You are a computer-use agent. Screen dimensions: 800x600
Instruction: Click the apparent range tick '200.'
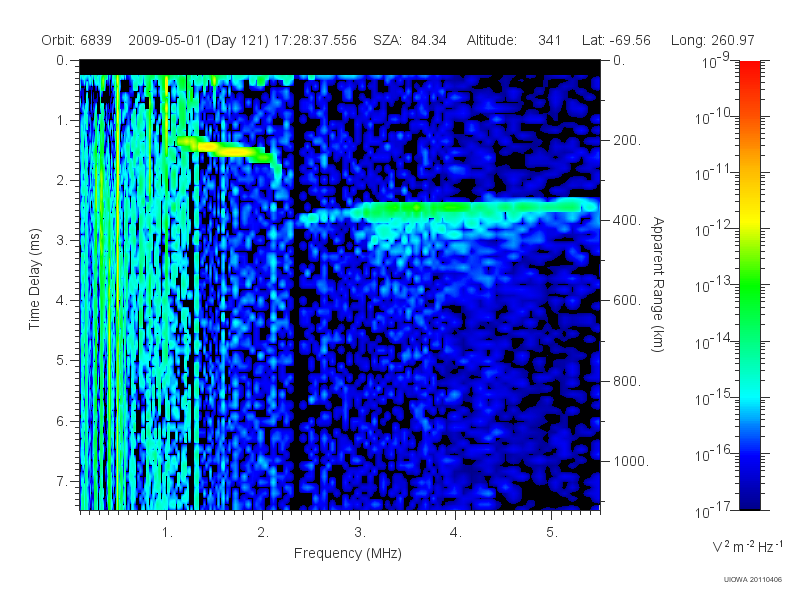click(x=627, y=140)
